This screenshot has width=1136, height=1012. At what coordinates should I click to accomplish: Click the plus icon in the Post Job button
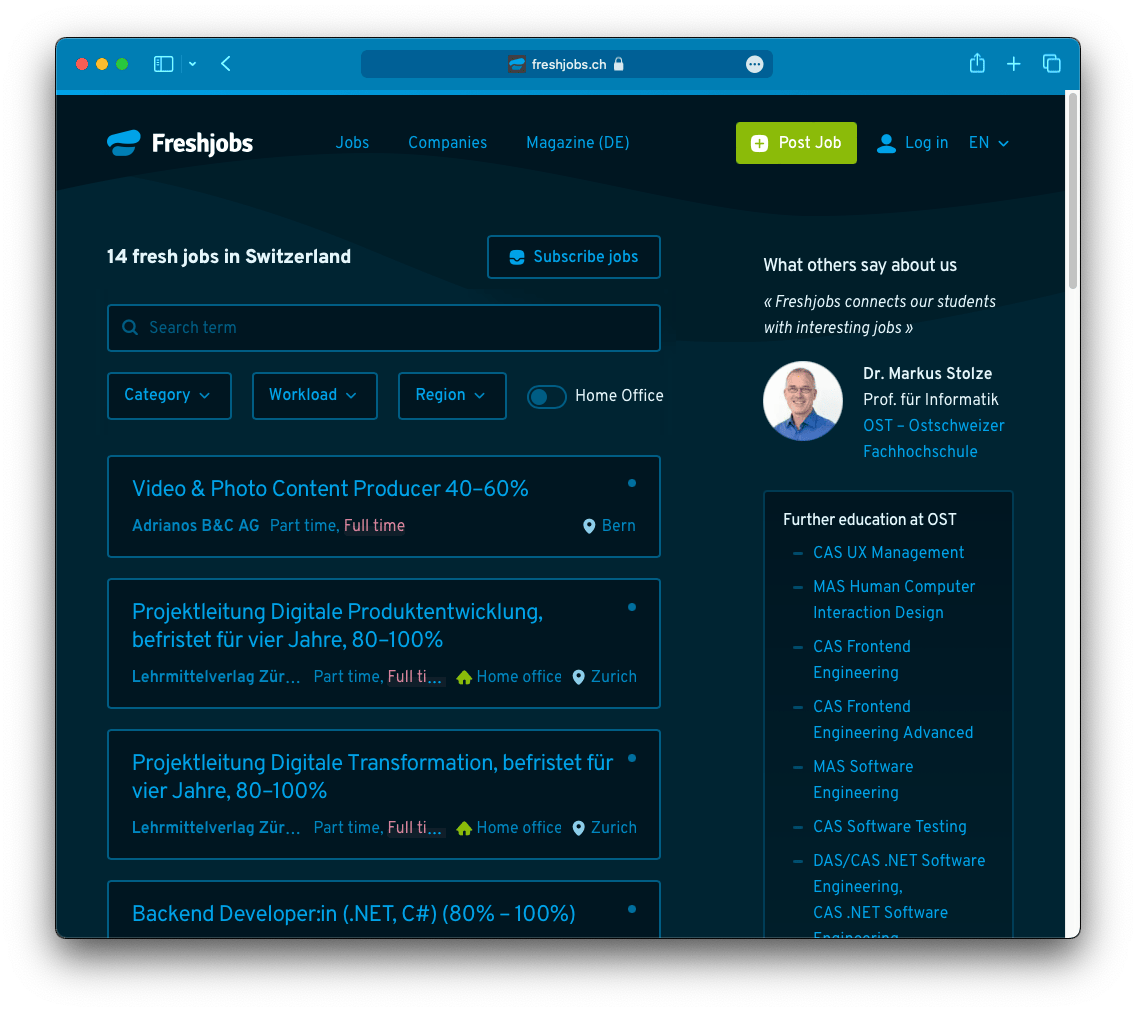759,143
